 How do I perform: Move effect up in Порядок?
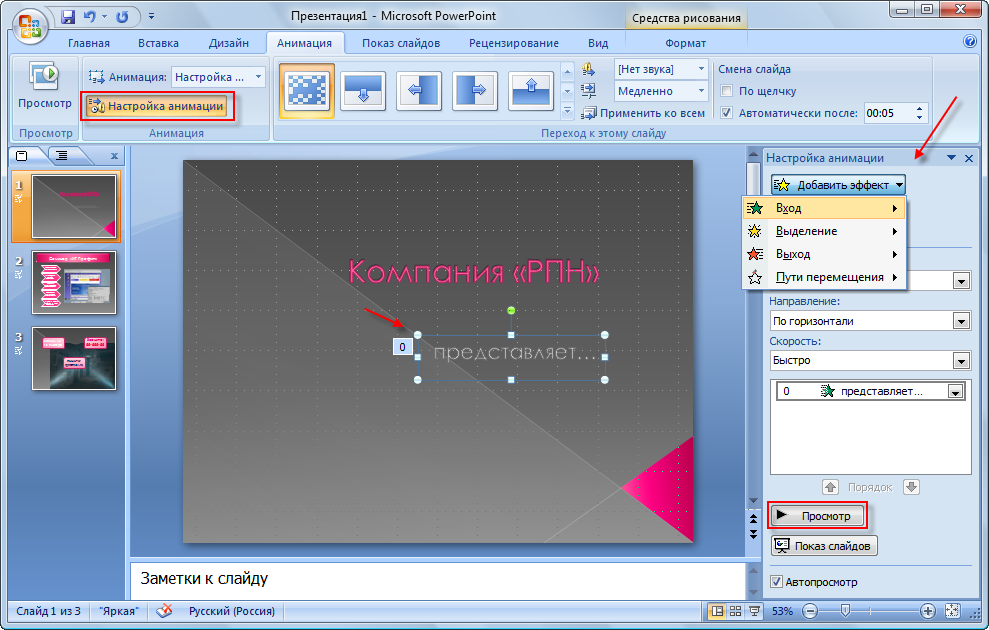coord(831,487)
